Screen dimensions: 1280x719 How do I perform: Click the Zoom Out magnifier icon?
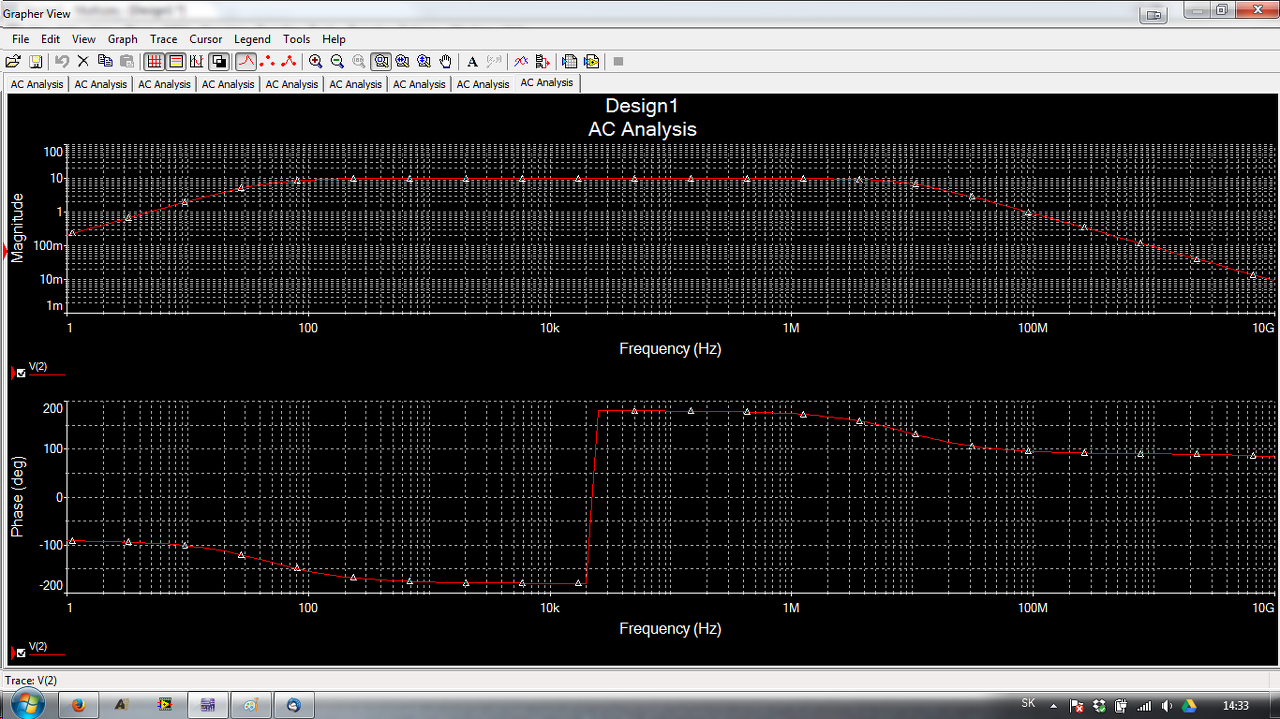[x=338, y=61]
